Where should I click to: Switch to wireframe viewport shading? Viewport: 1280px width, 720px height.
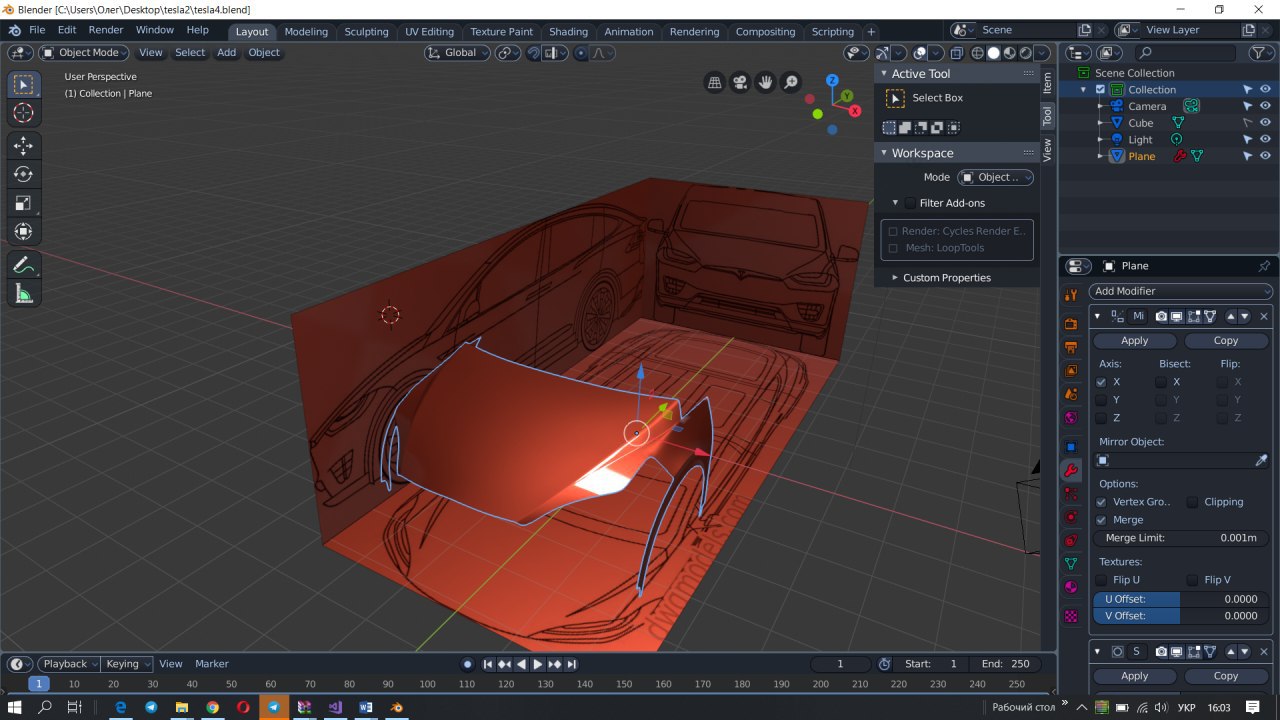(977, 53)
